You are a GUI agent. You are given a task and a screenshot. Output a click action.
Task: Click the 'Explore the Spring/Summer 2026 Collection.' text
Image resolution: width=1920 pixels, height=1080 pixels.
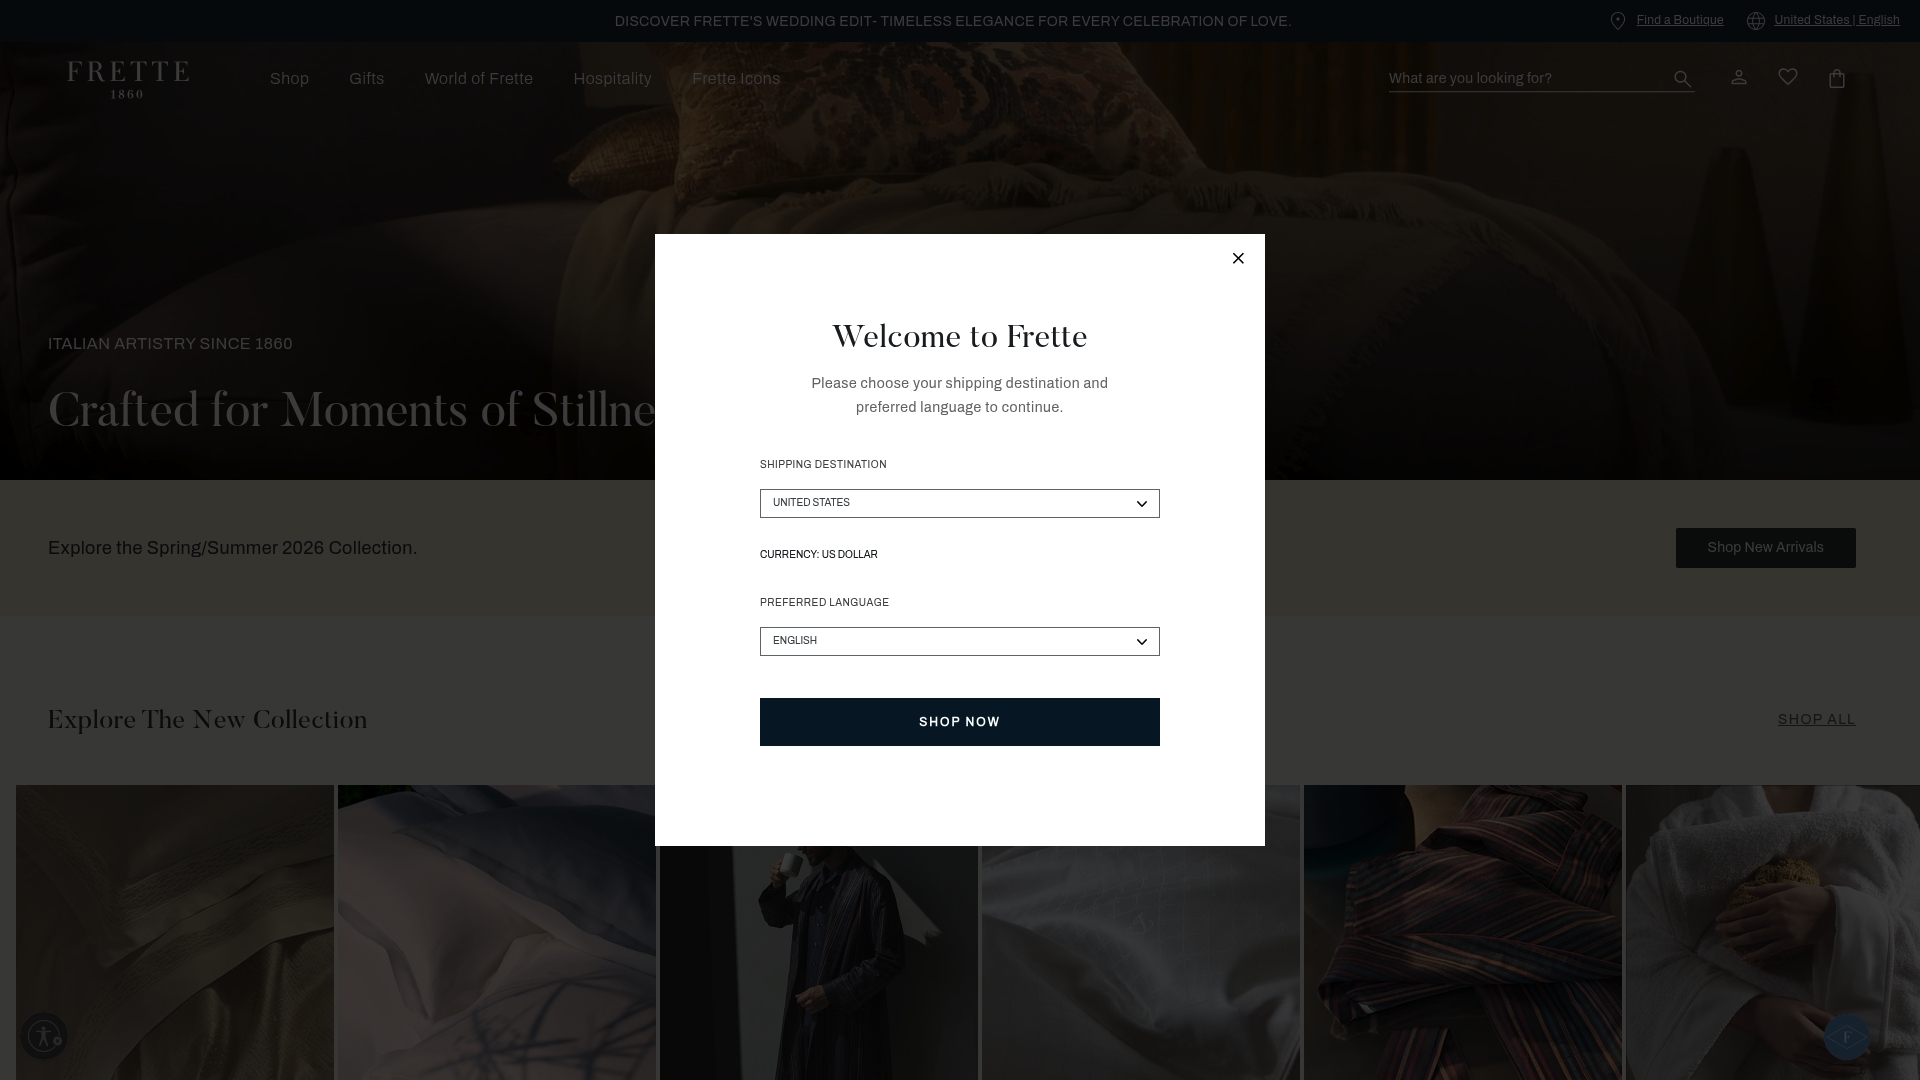[x=233, y=548]
